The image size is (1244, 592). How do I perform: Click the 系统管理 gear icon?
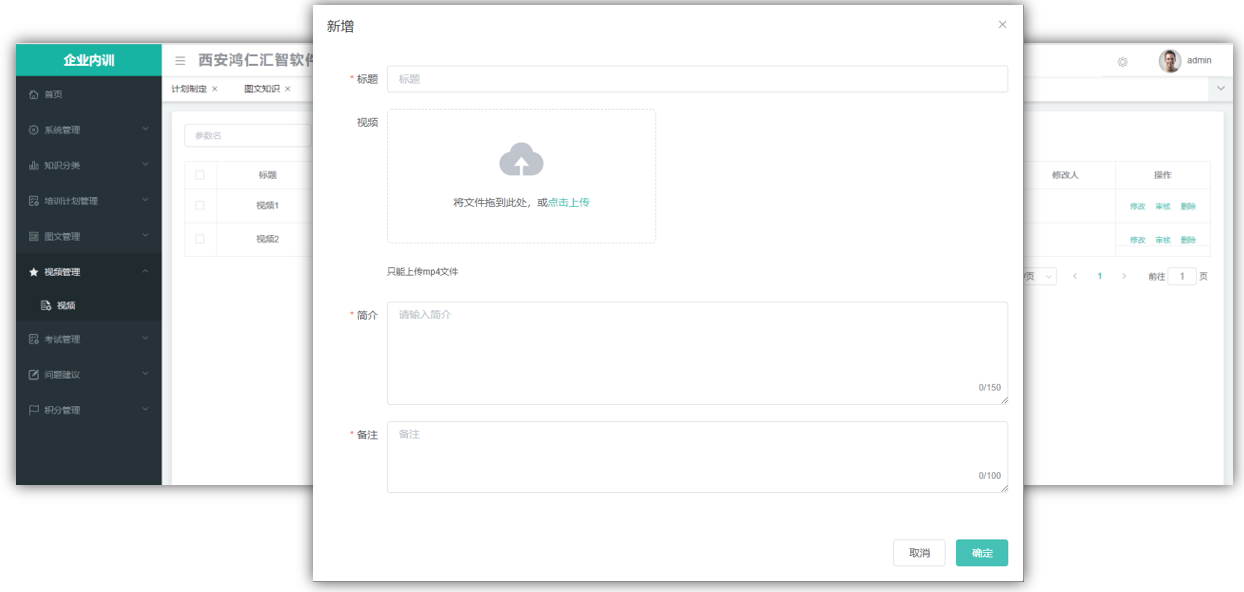[x=34, y=130]
